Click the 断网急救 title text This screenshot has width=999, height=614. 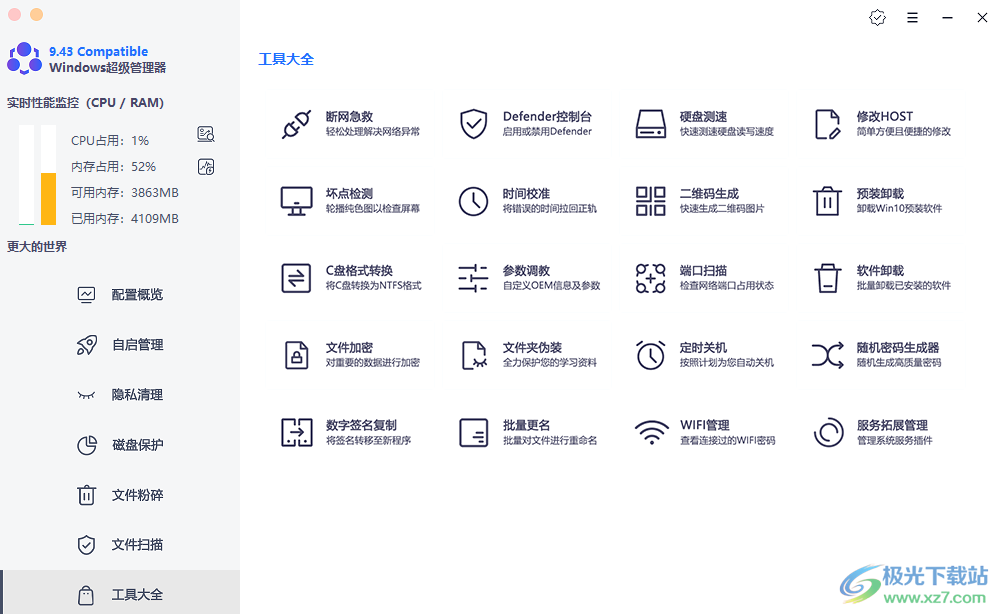tap(349, 117)
